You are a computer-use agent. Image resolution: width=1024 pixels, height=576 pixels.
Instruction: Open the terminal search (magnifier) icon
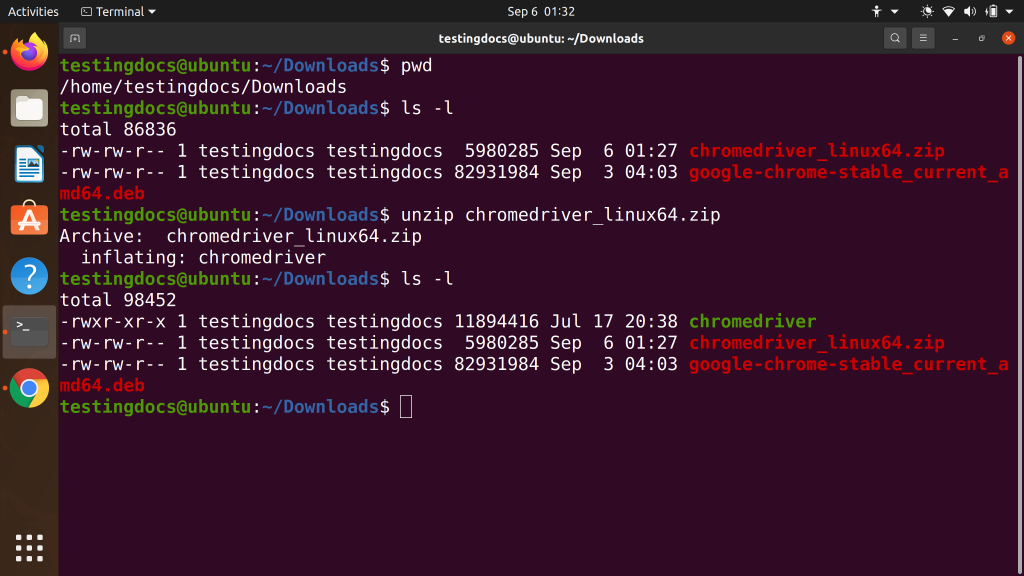[893, 37]
